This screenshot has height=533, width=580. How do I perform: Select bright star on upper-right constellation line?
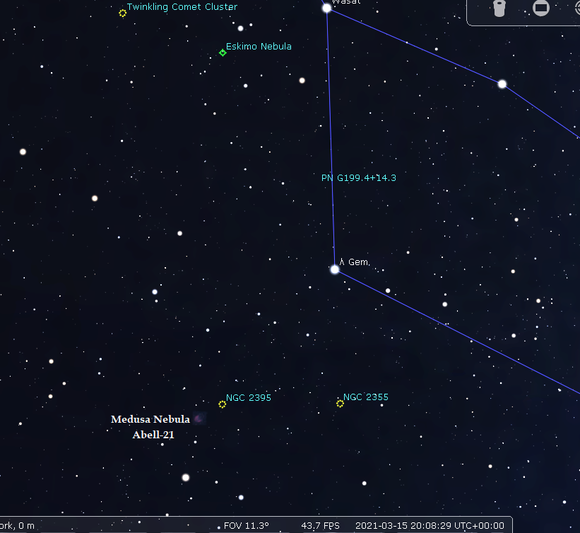(502, 84)
